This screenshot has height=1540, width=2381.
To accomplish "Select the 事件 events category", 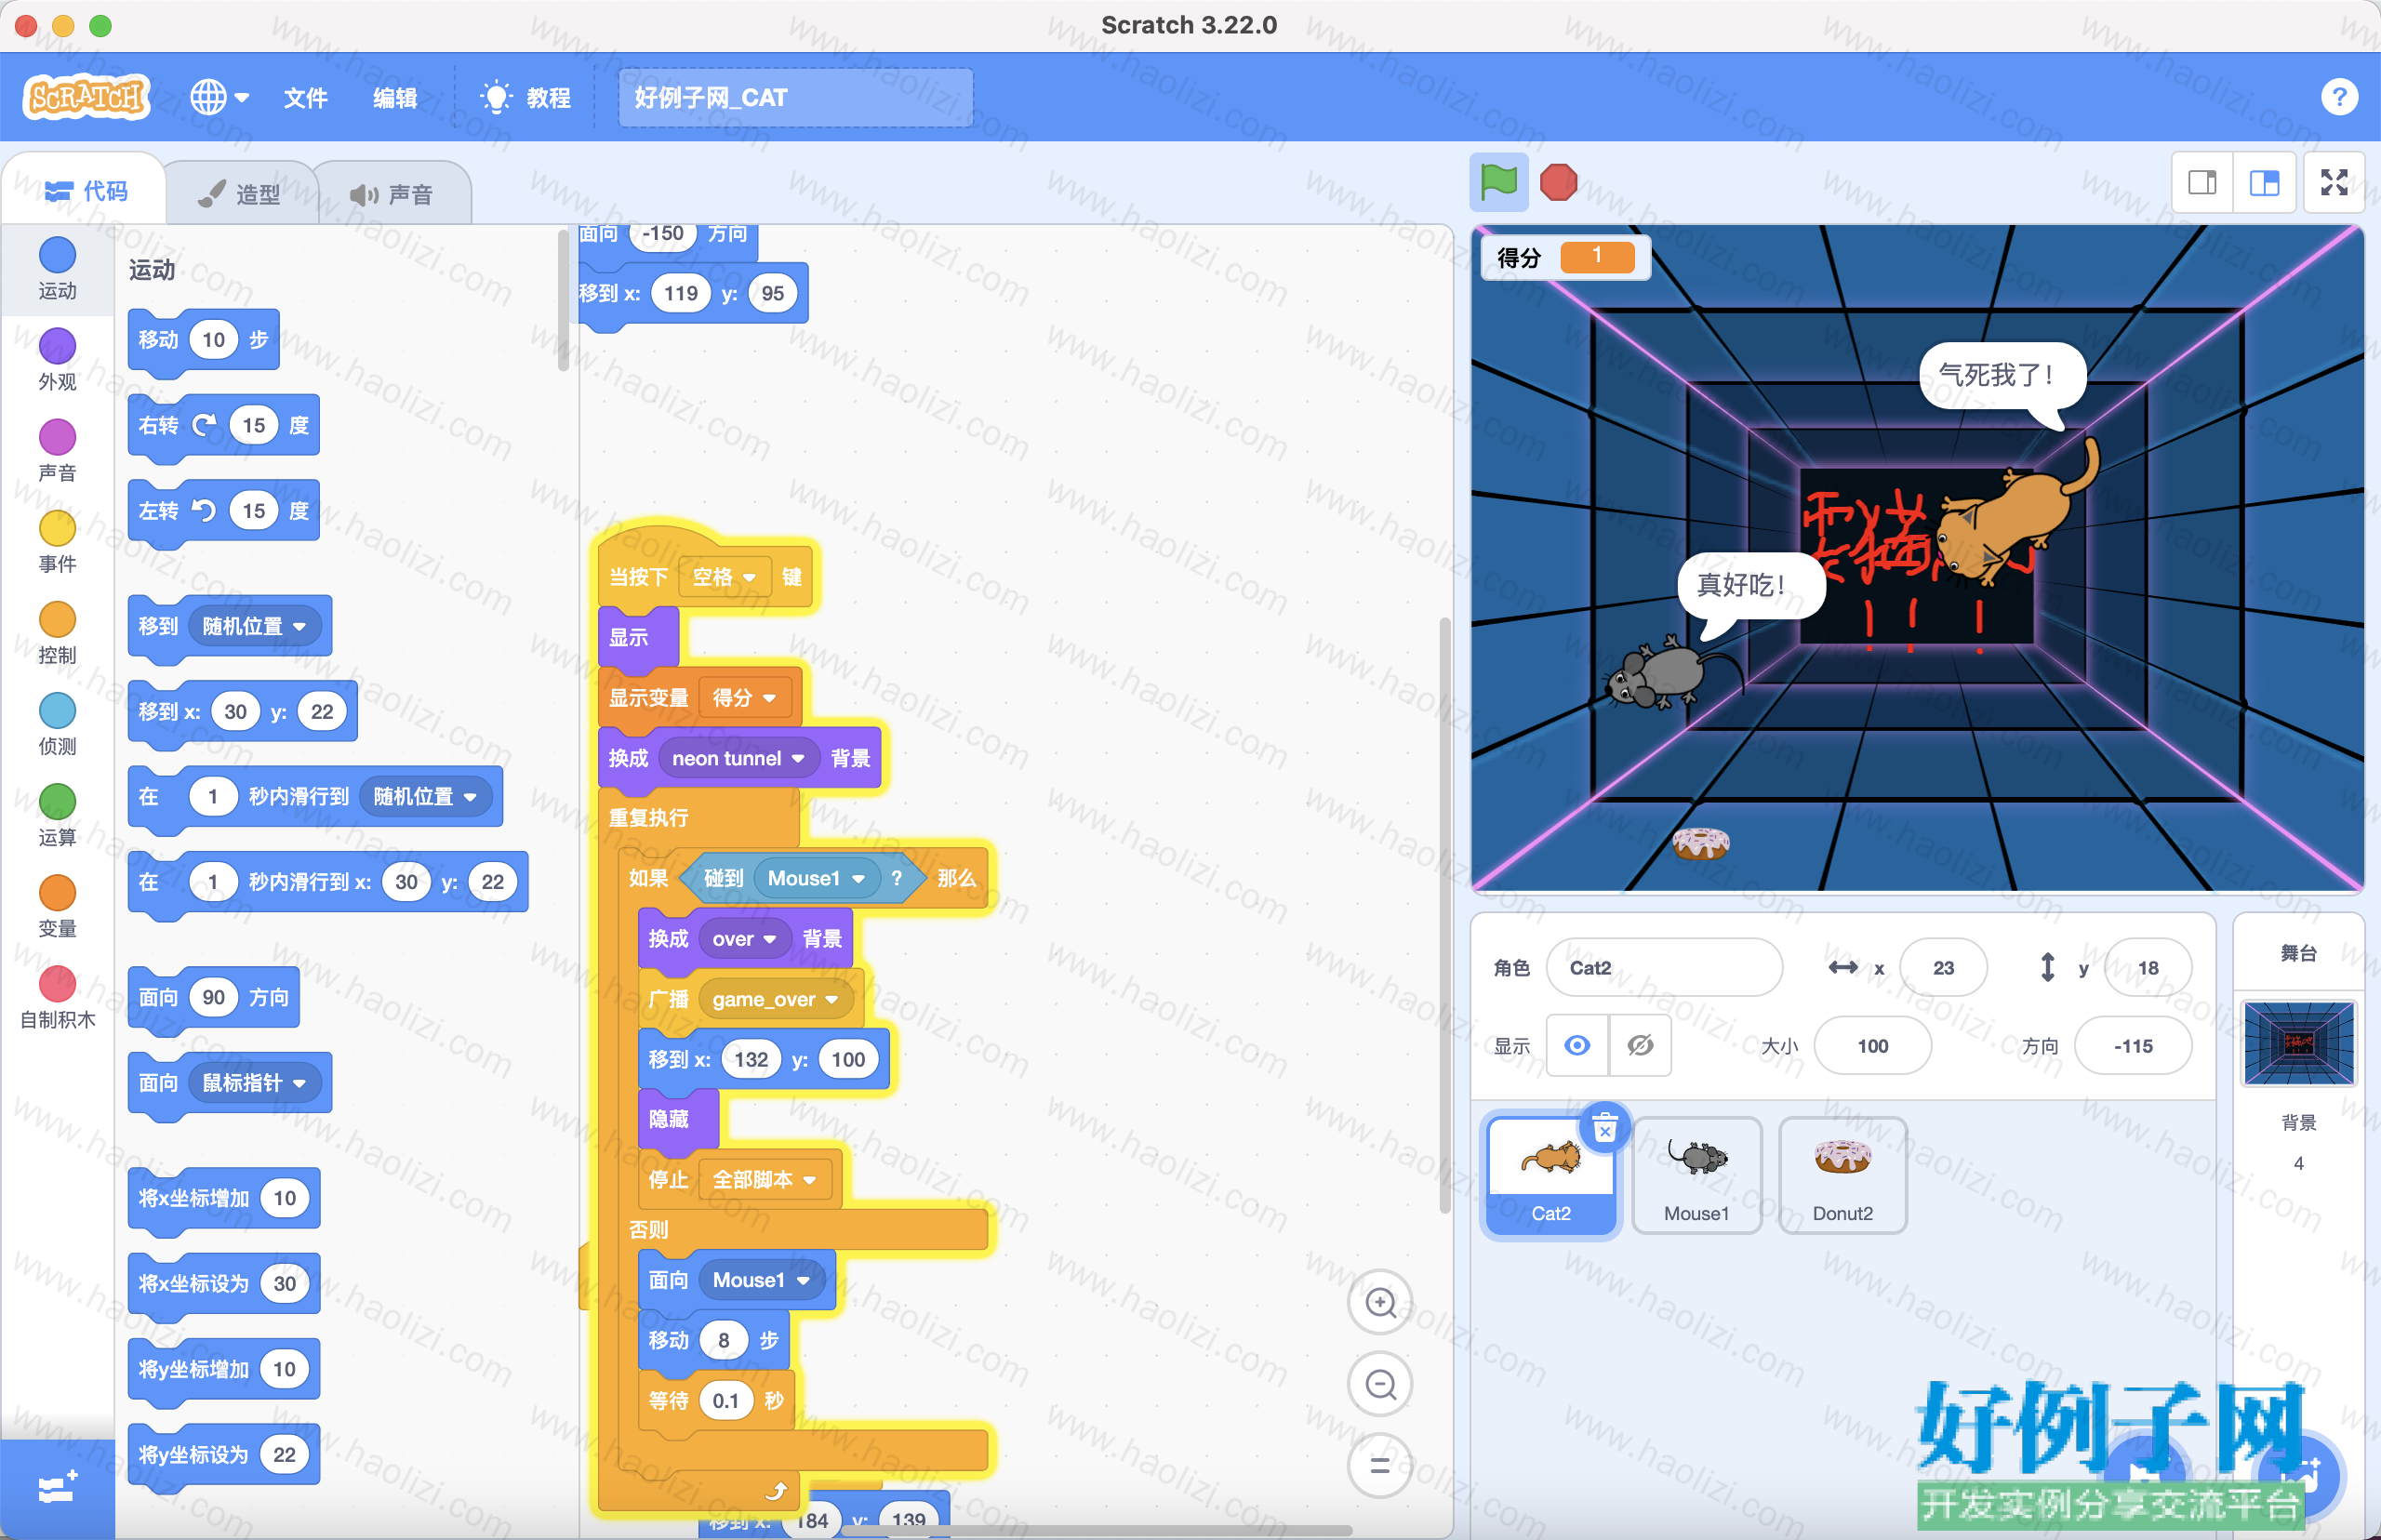I will point(57,540).
